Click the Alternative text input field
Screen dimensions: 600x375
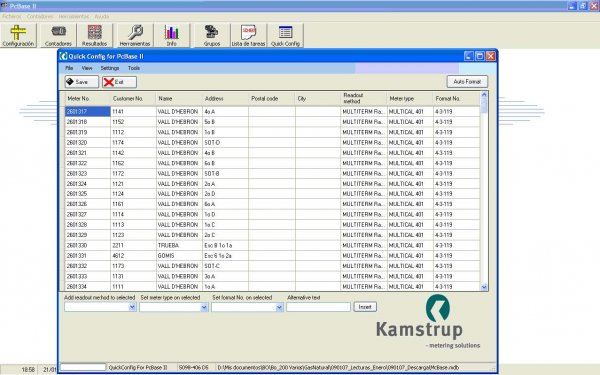click(x=318, y=307)
